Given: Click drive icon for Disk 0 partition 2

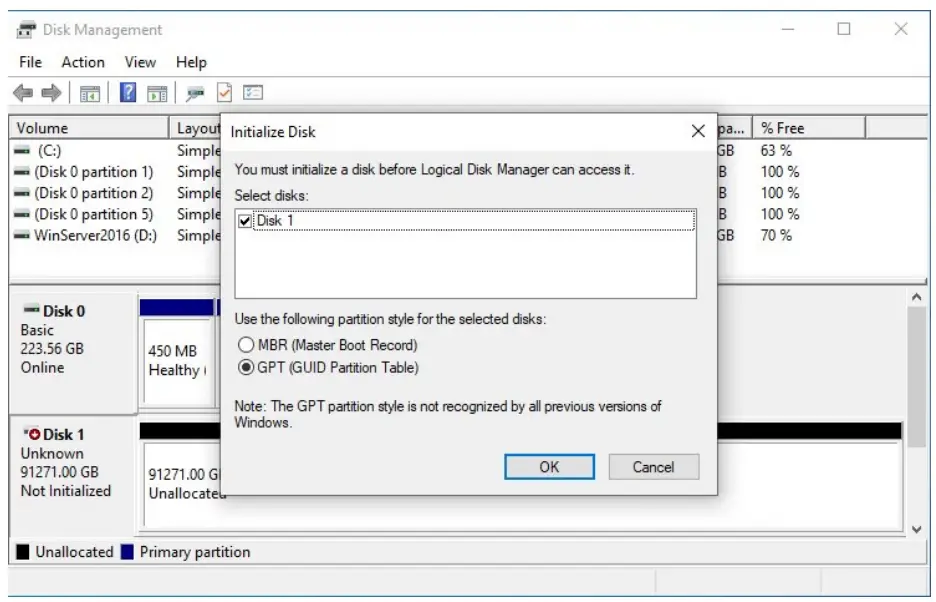Looking at the screenshot, I should point(21,193).
